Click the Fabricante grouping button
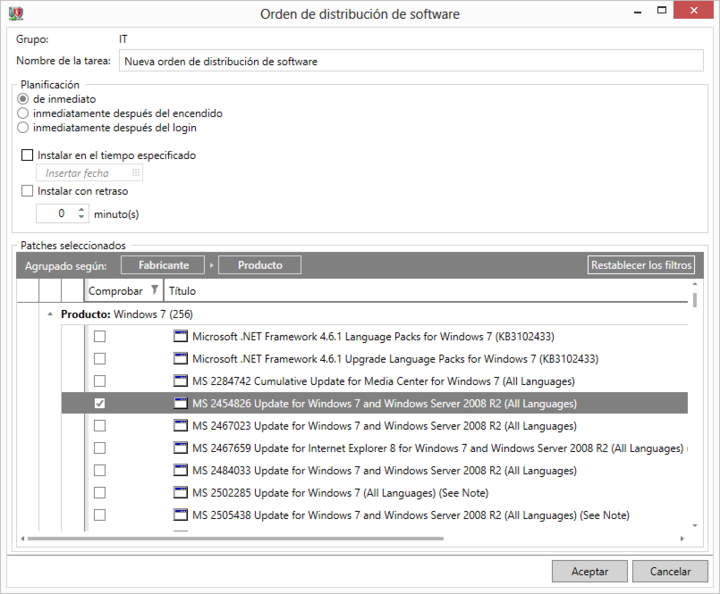 click(x=163, y=265)
